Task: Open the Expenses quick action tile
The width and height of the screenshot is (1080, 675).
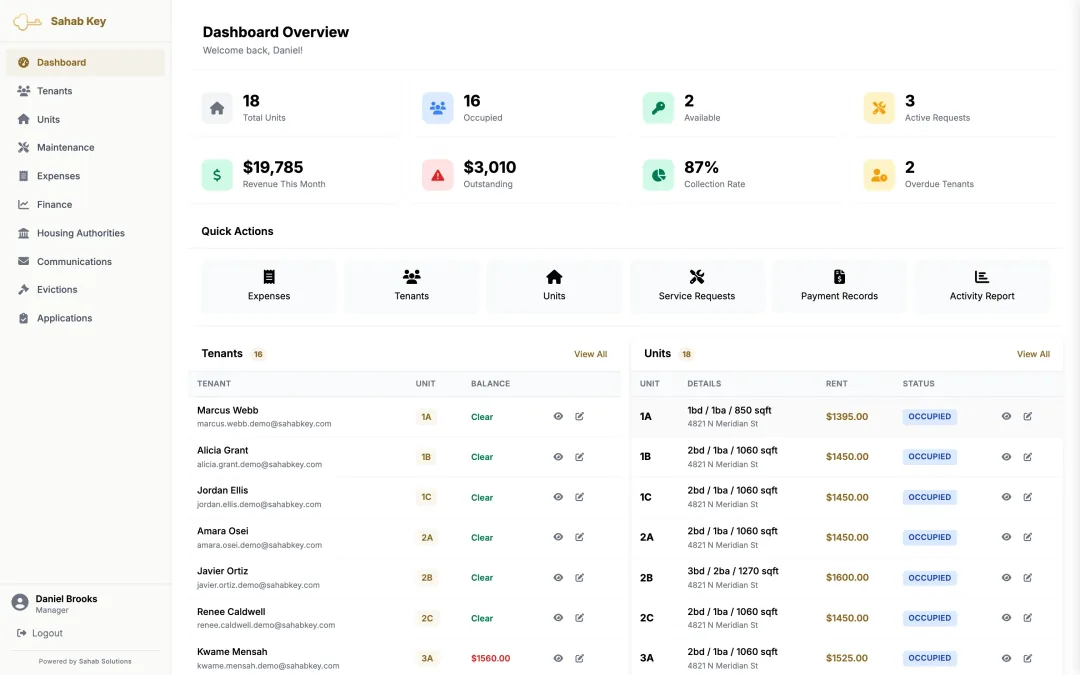Action: (x=269, y=286)
